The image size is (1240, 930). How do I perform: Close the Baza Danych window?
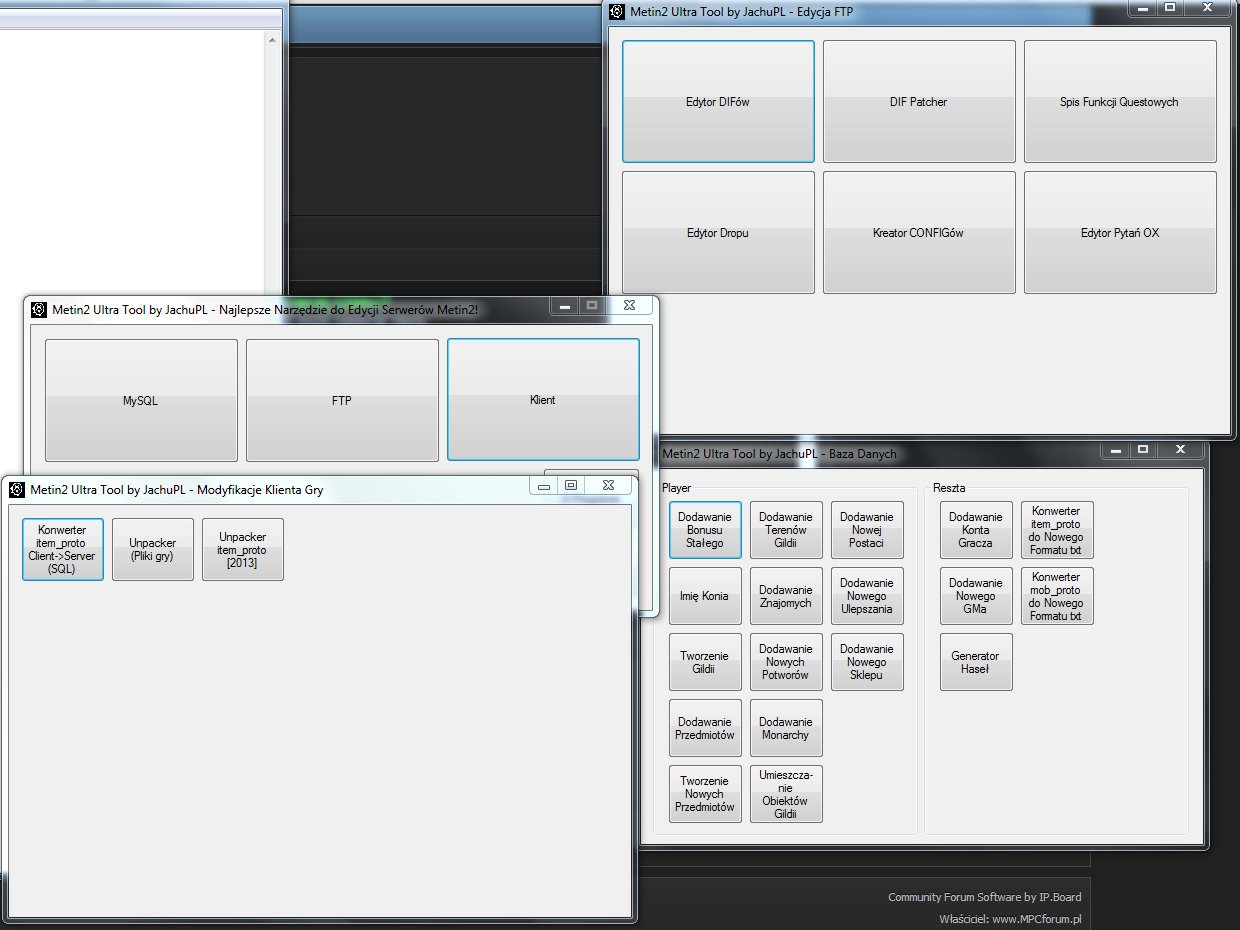1181,450
